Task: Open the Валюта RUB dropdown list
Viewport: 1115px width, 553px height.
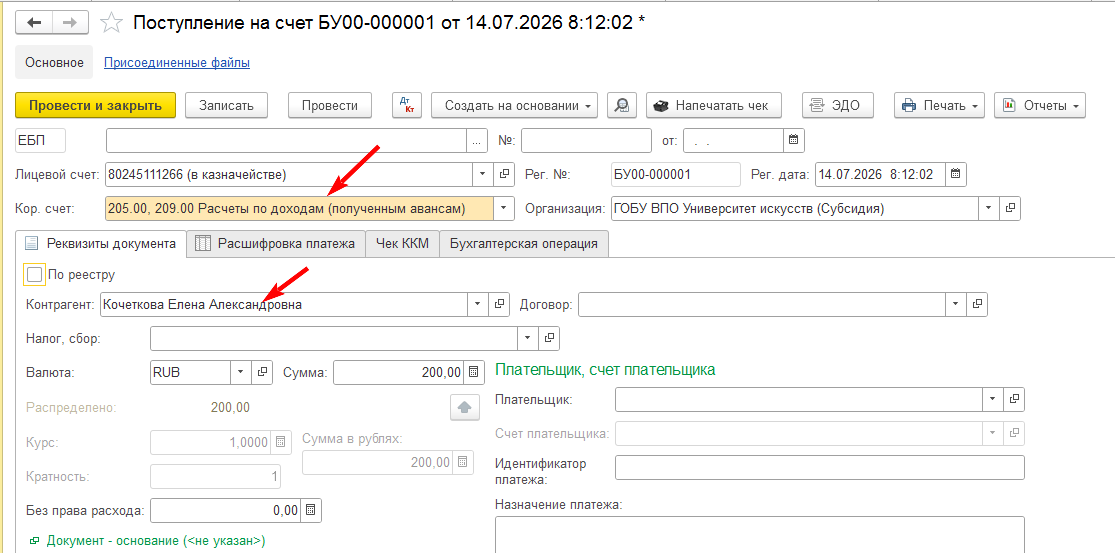Action: [x=240, y=372]
